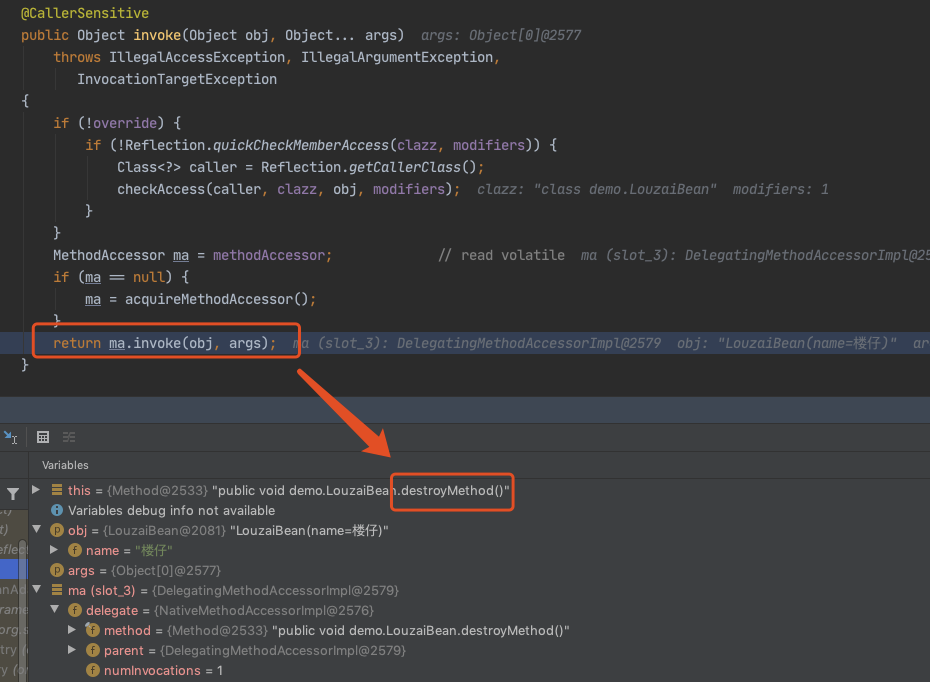The width and height of the screenshot is (930, 682).
Task: Click the field icon beside delegate
Action: [x=75, y=610]
